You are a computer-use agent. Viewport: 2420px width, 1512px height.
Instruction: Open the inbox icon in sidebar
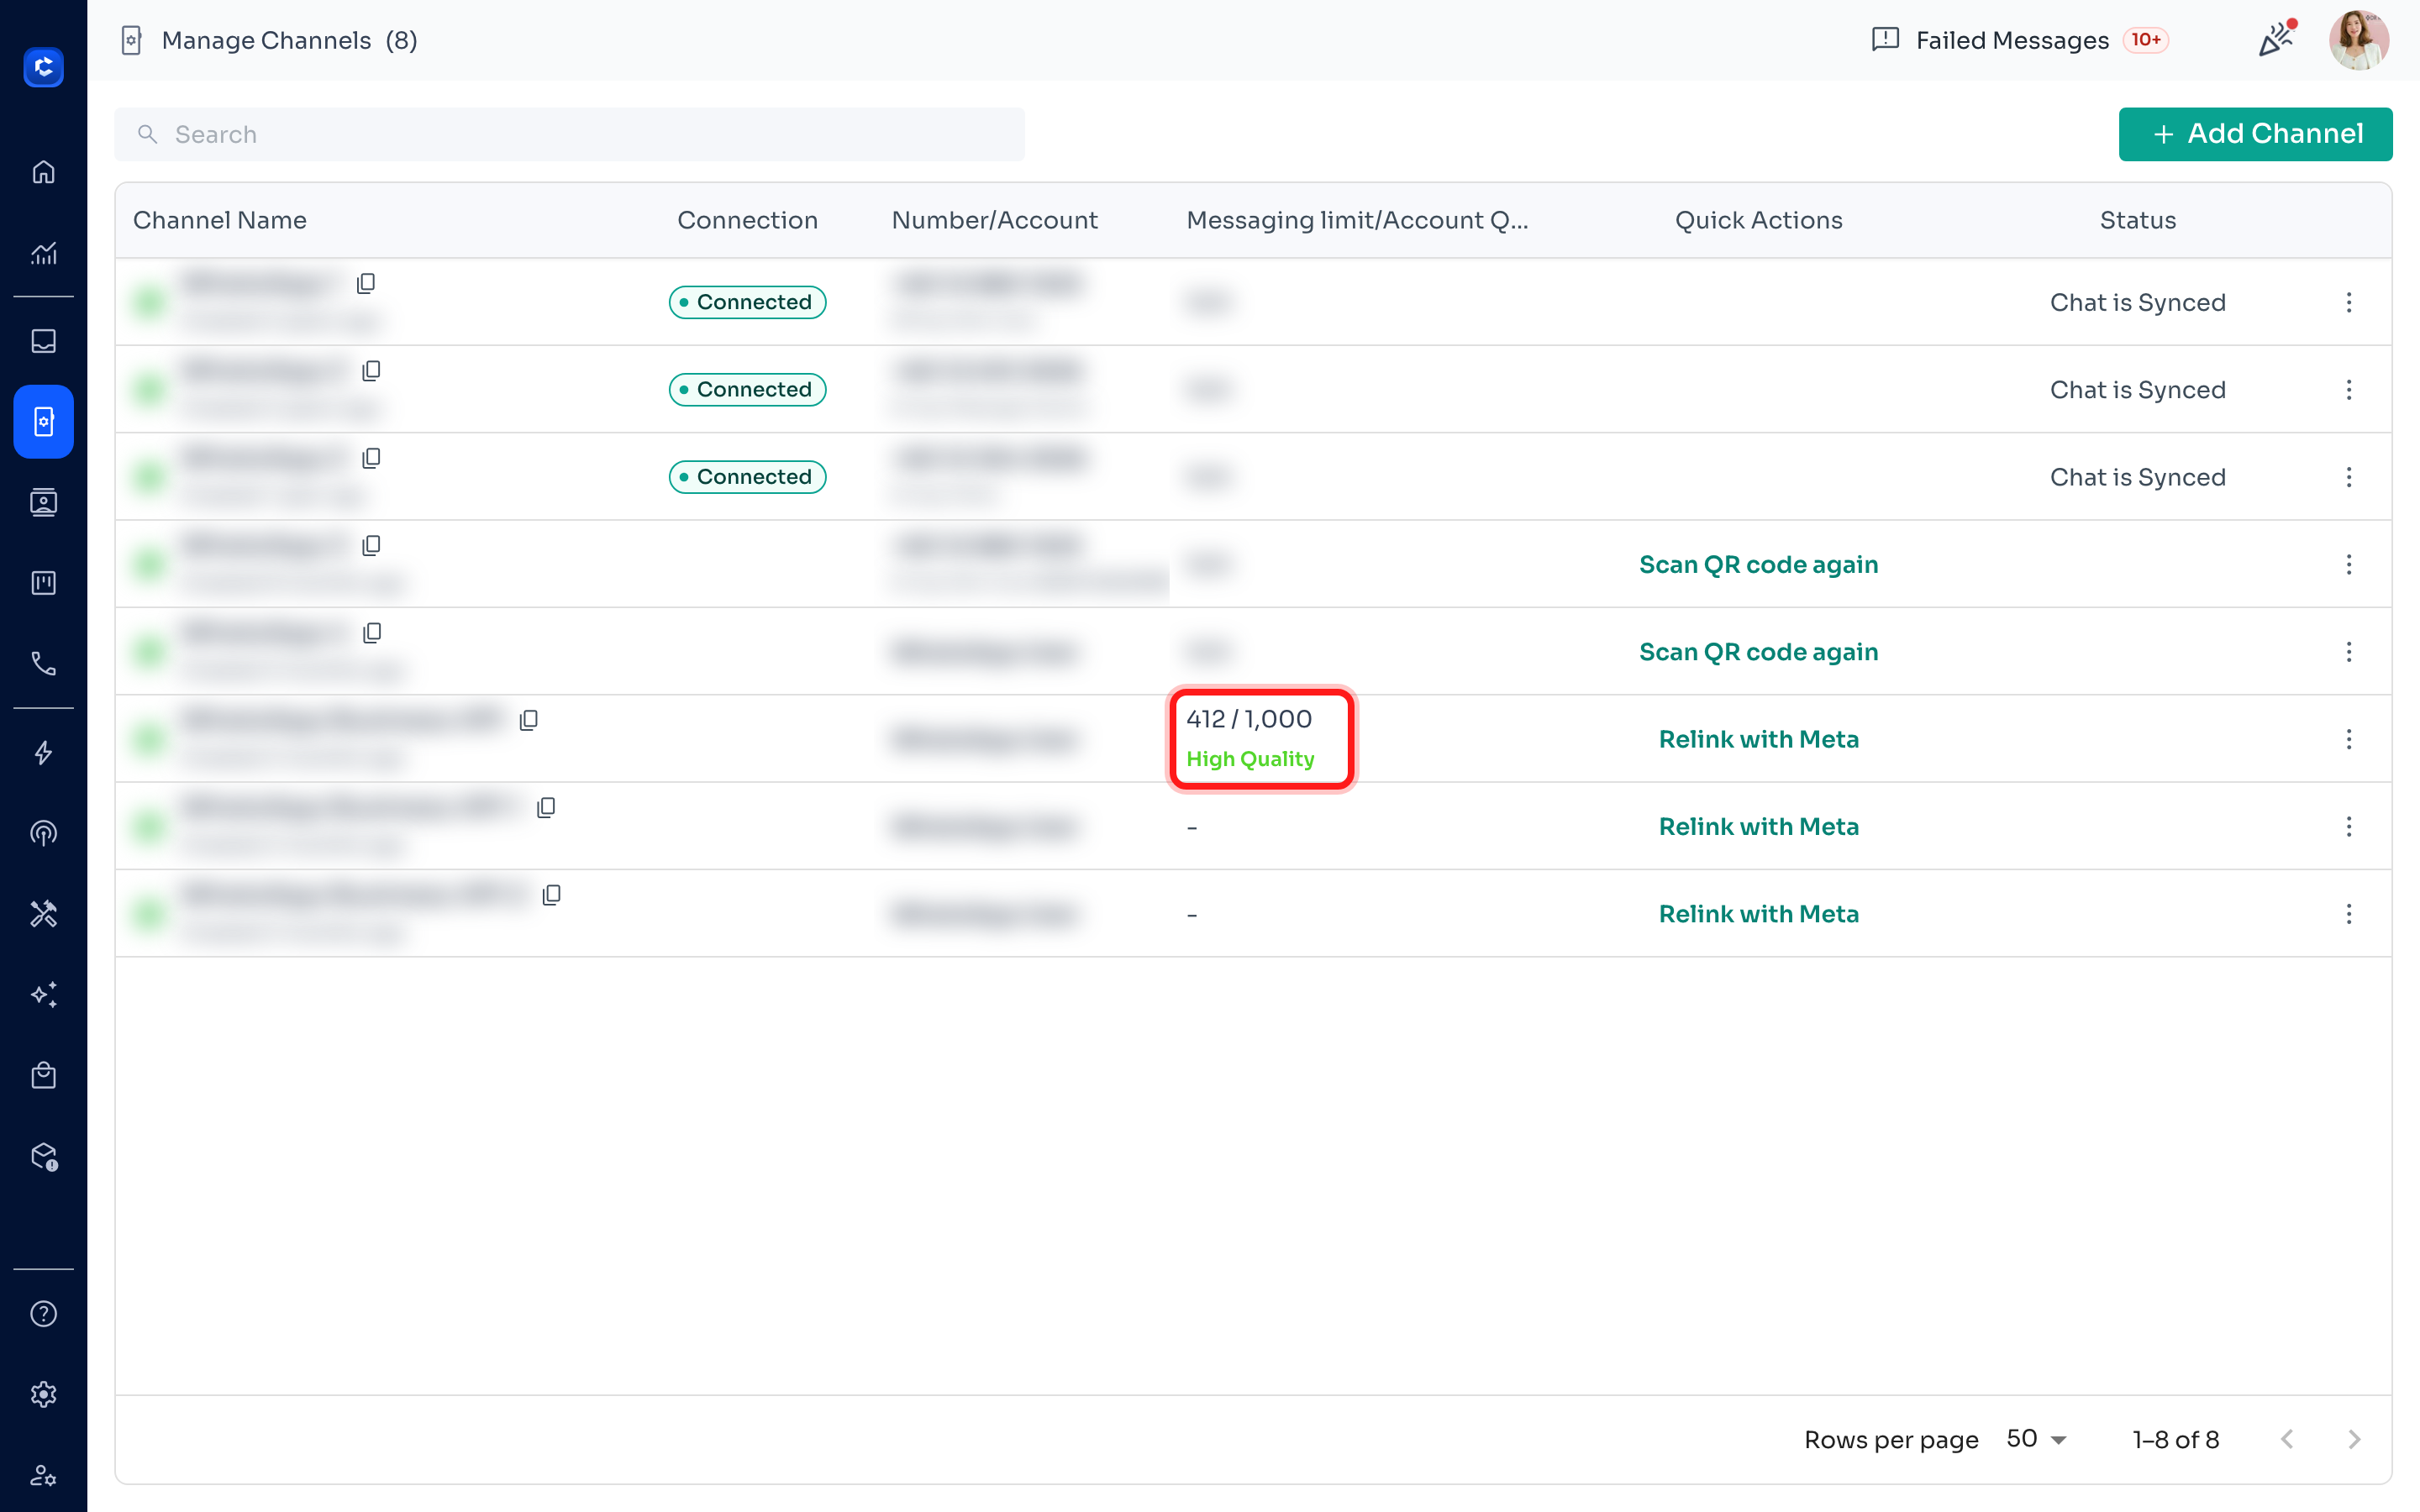43,340
